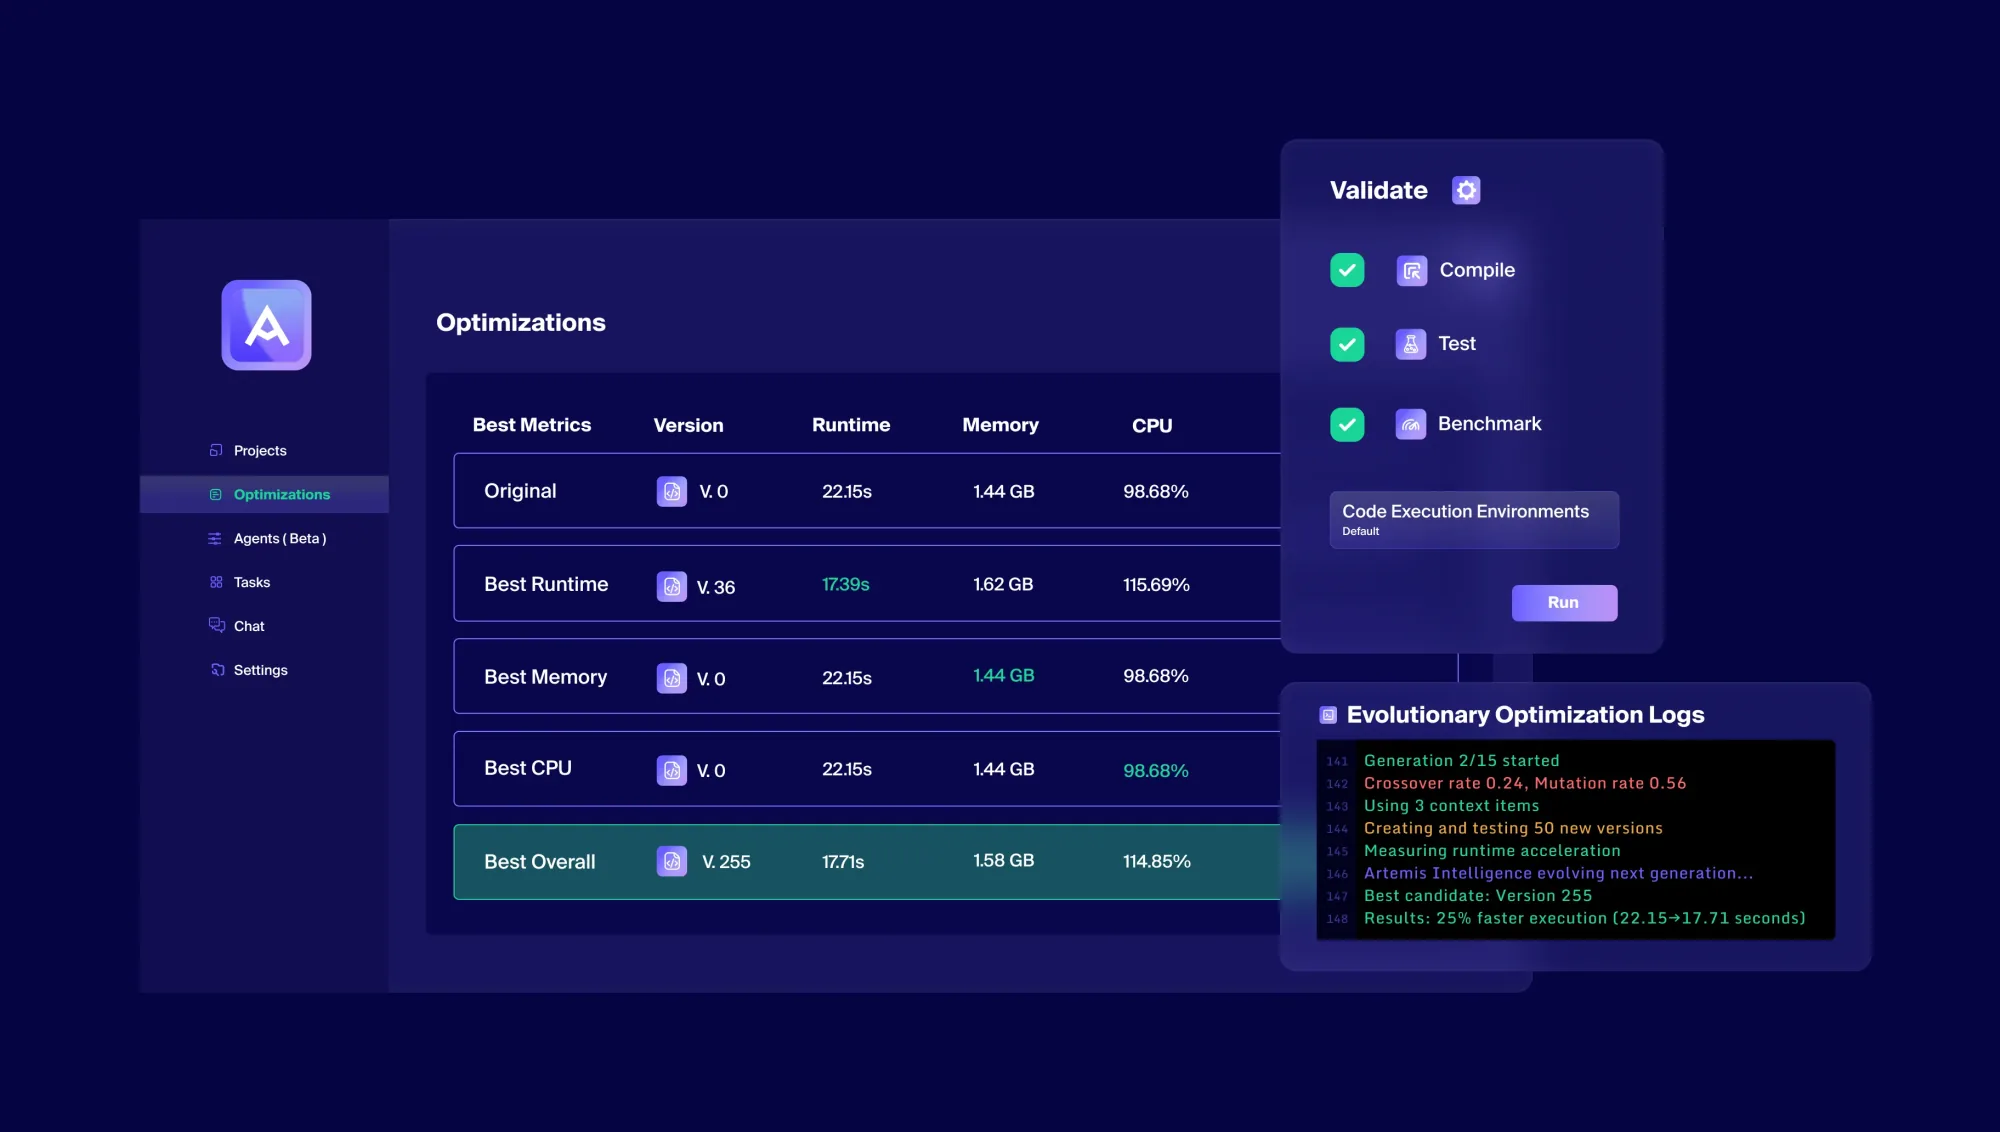This screenshot has height=1132, width=2000.
Task: Click the Agents (Beta) sidebar icon
Action: point(215,538)
